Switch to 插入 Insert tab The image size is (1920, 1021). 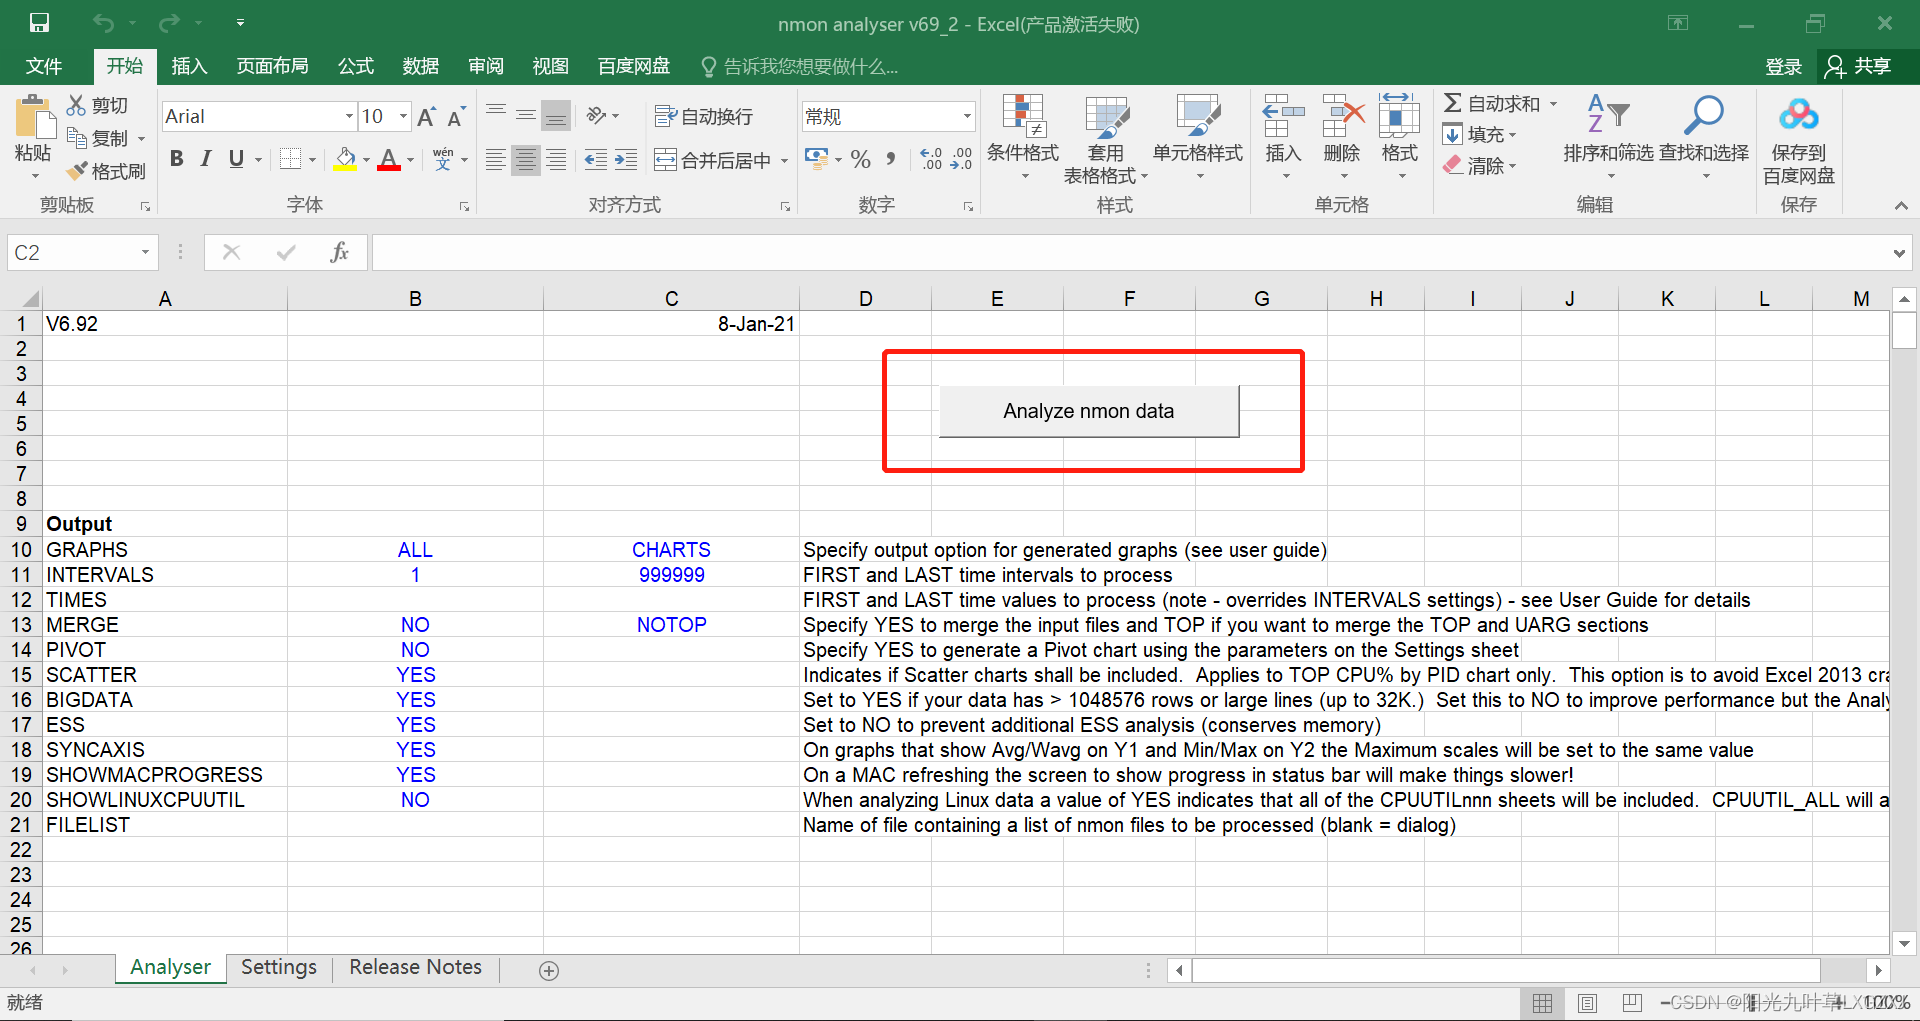(189, 66)
